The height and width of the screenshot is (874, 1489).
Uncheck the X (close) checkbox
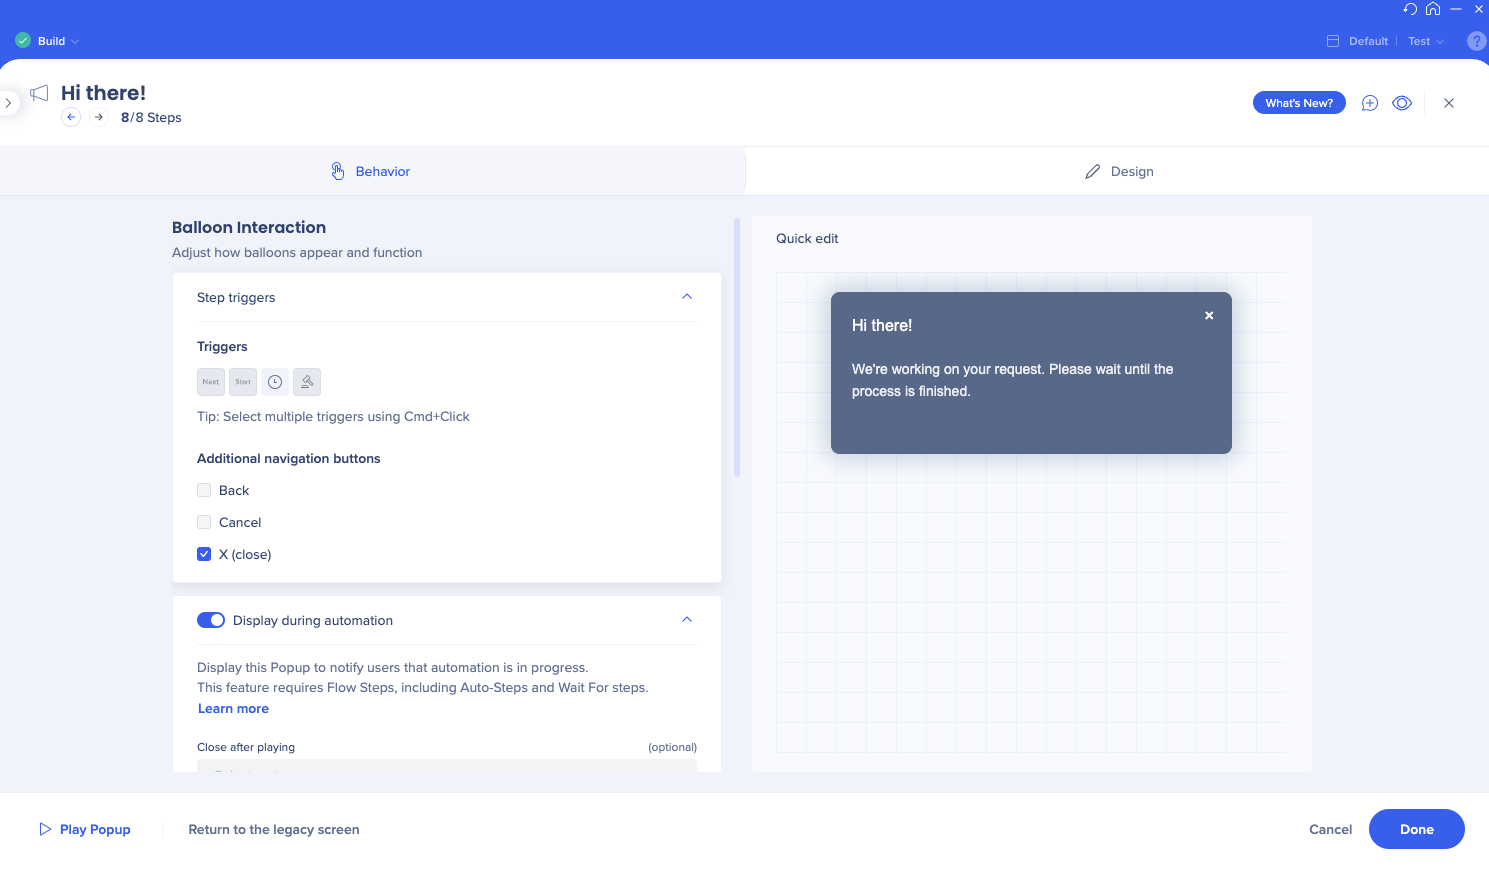pos(204,554)
